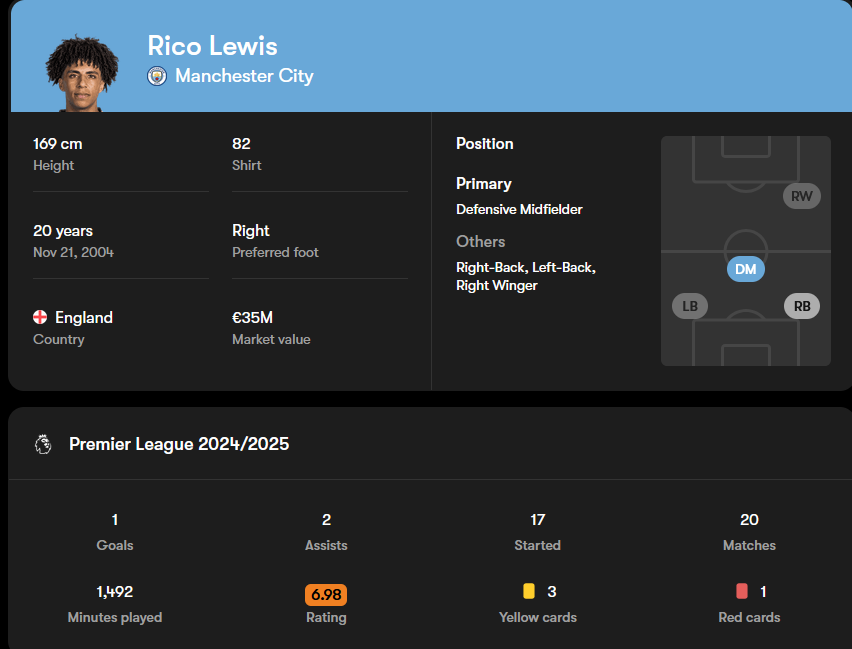Click the England flag icon

click(40, 317)
